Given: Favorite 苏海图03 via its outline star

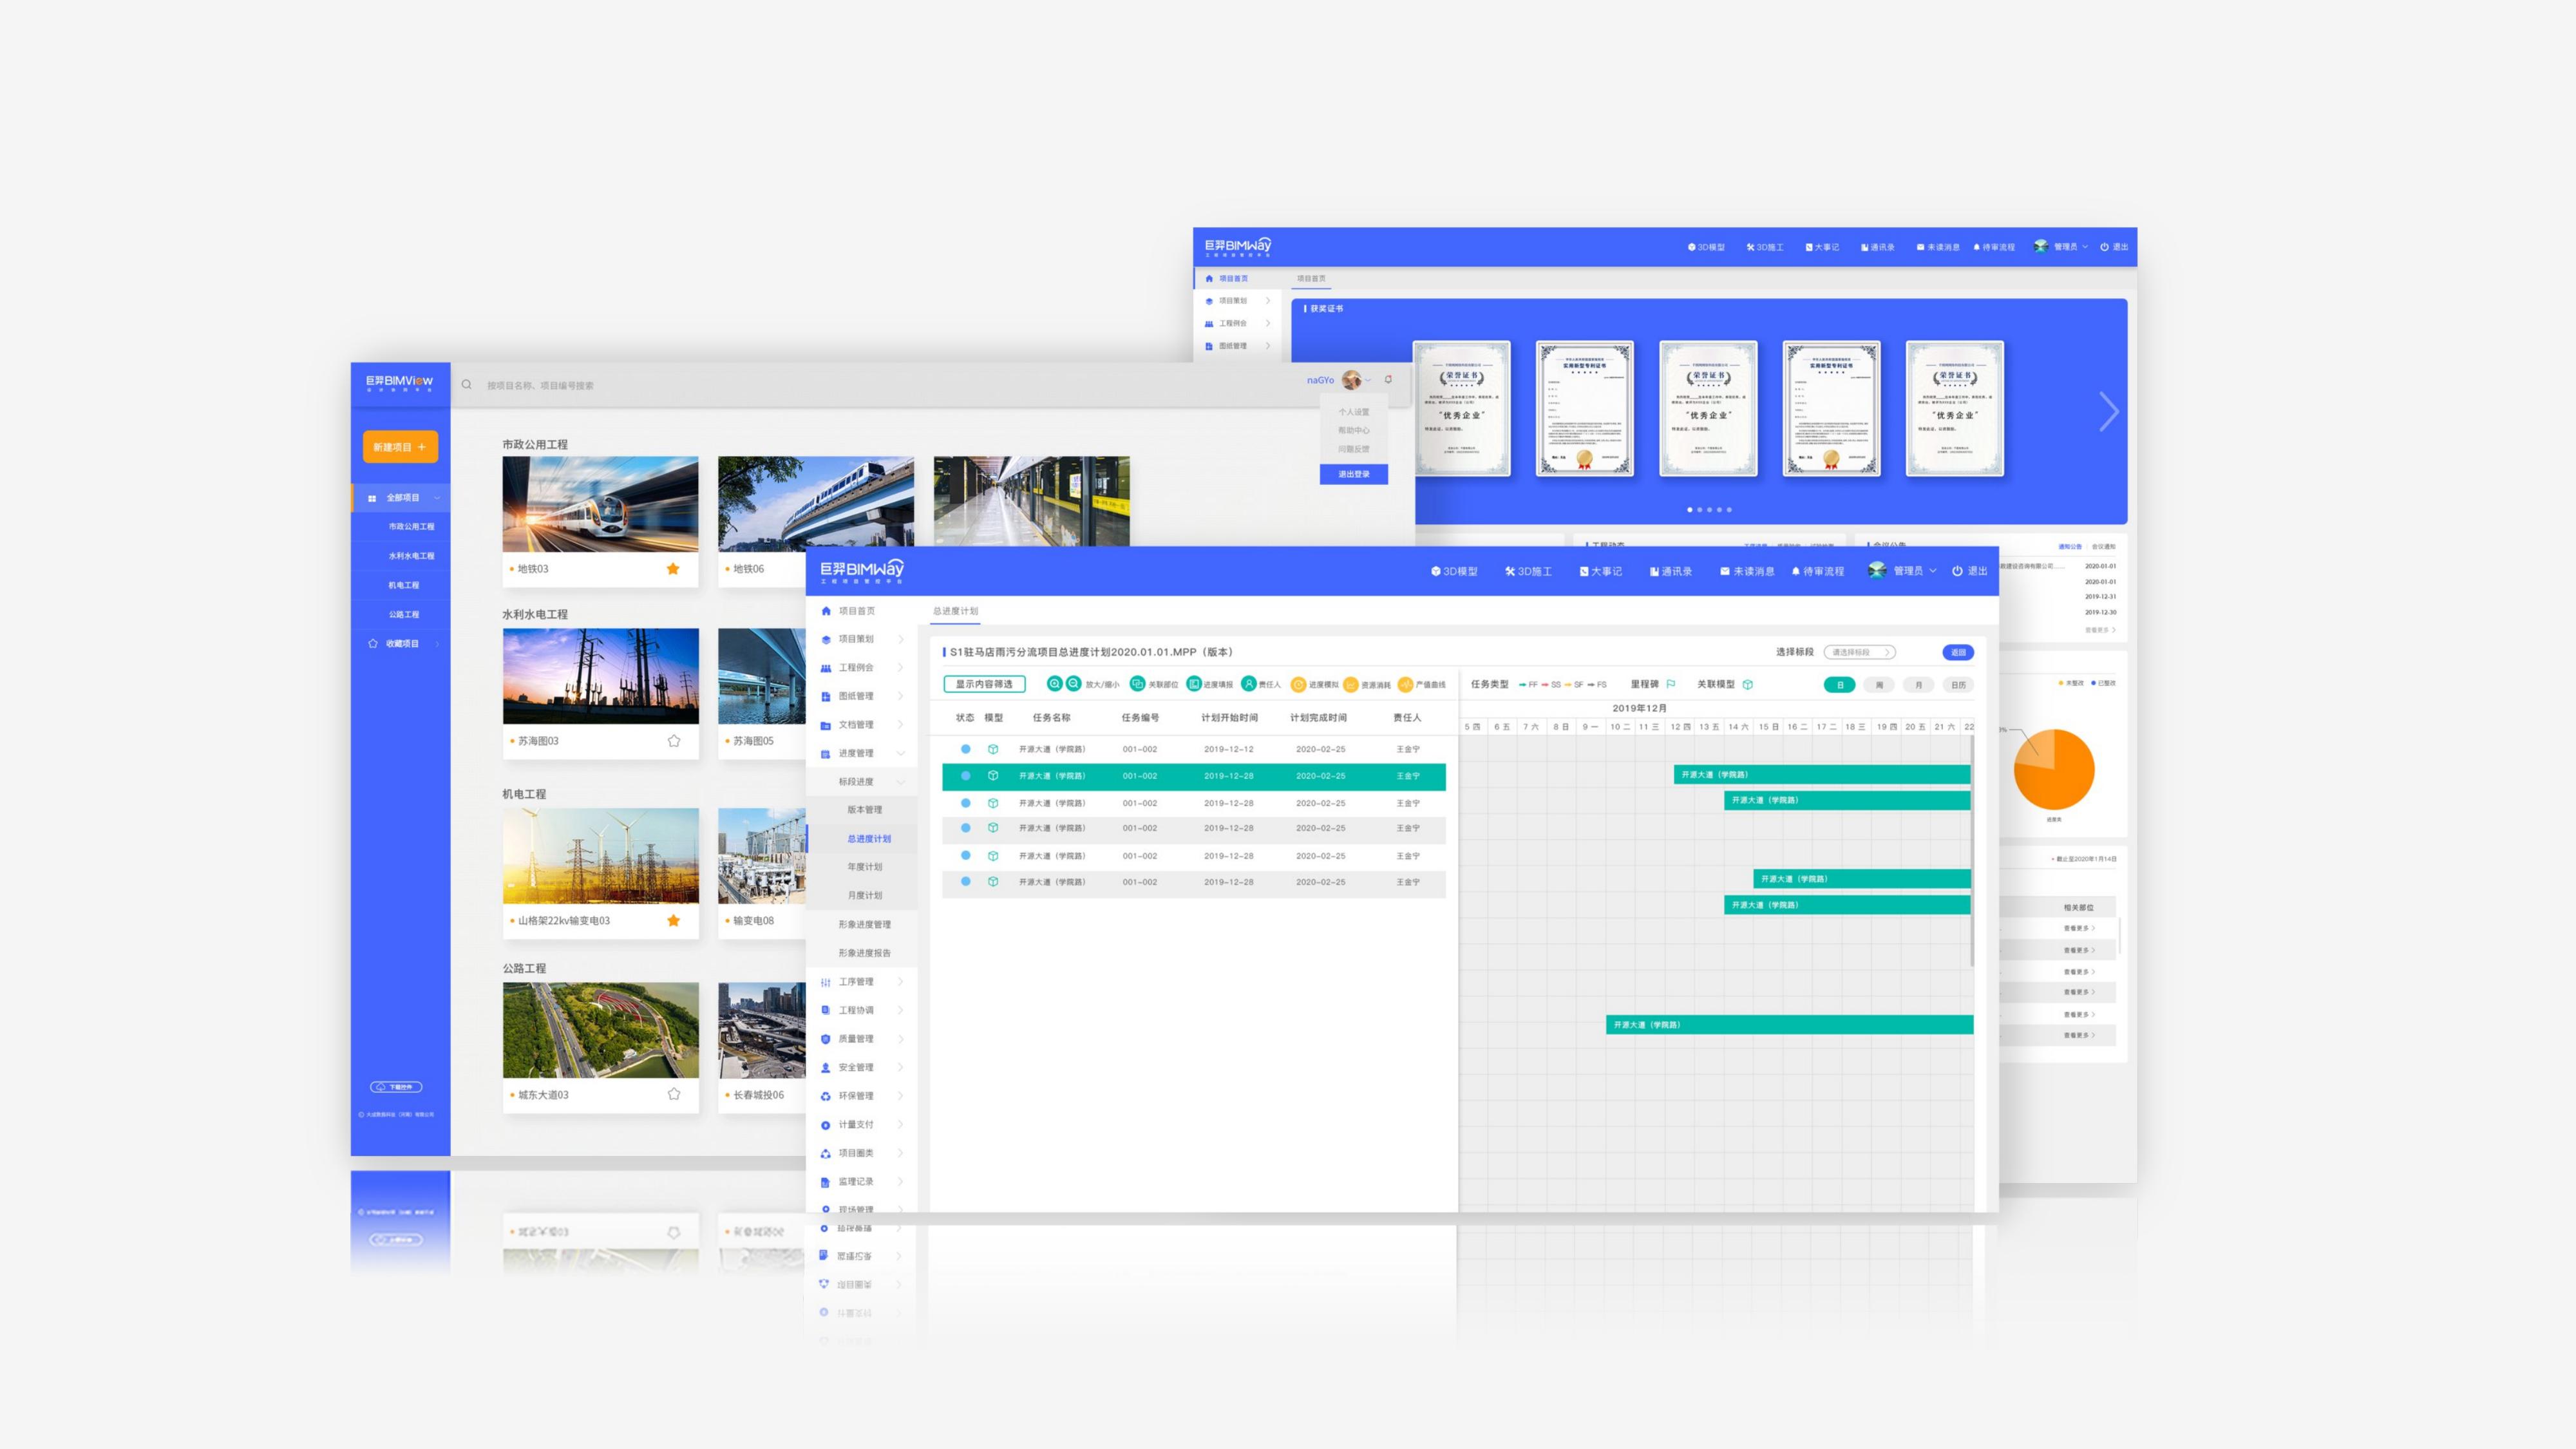Looking at the screenshot, I should click(x=673, y=741).
